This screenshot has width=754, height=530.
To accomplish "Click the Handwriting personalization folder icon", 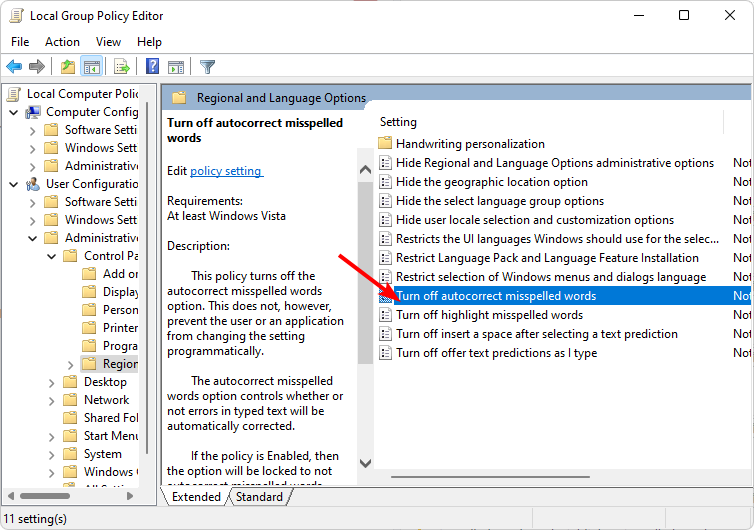I will (385, 143).
